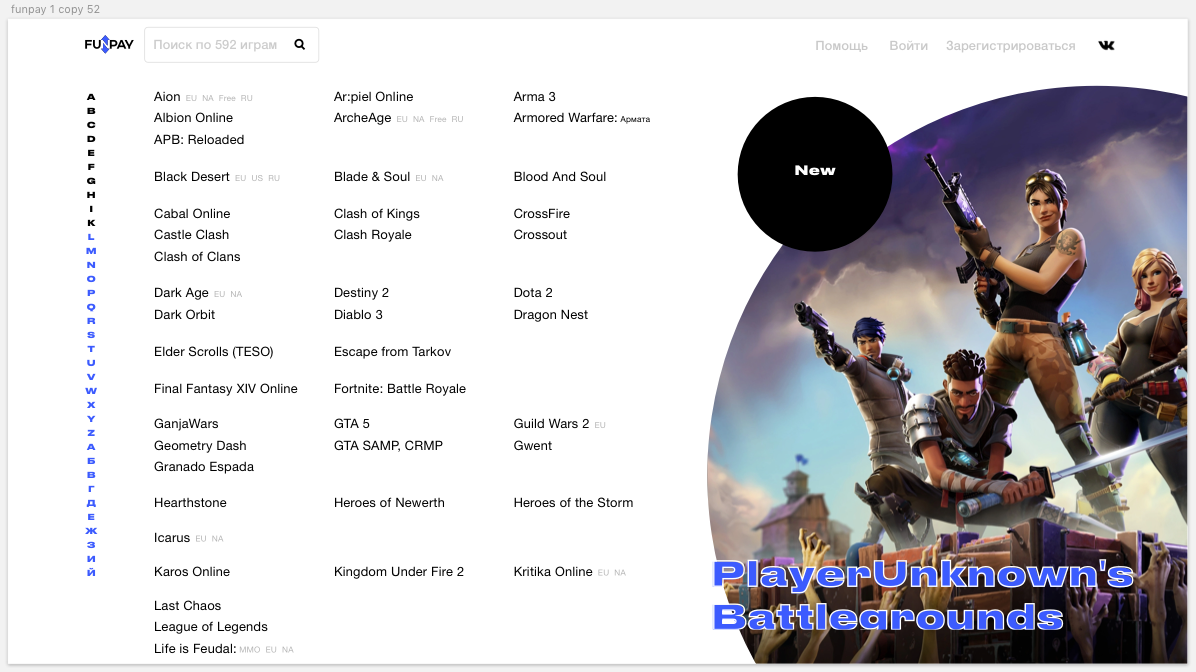Open the Помощь help link
Viewport: 1196px width, 672px height.
(841, 46)
